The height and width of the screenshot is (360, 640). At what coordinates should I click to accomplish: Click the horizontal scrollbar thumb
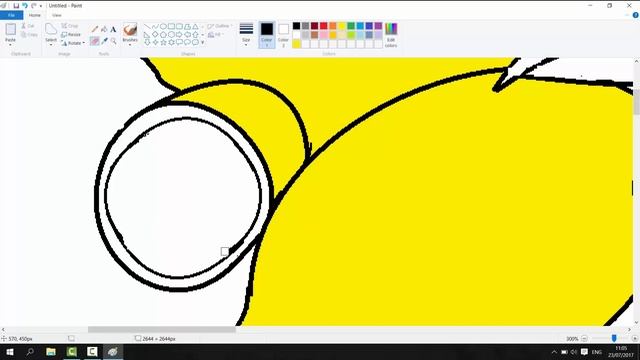click(x=162, y=329)
